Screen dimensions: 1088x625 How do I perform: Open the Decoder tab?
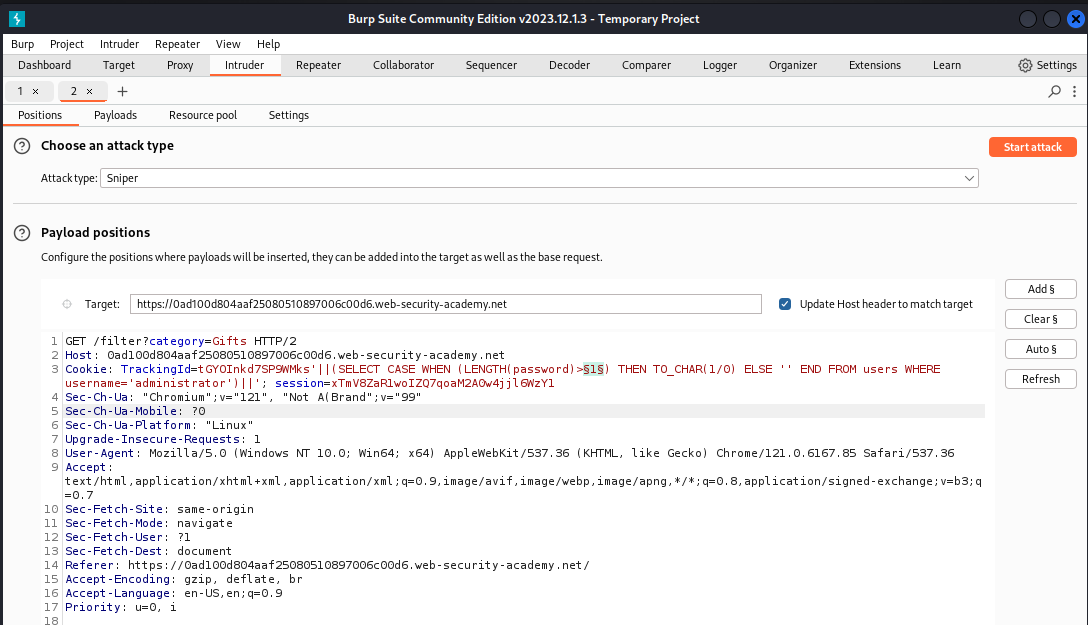coord(569,65)
